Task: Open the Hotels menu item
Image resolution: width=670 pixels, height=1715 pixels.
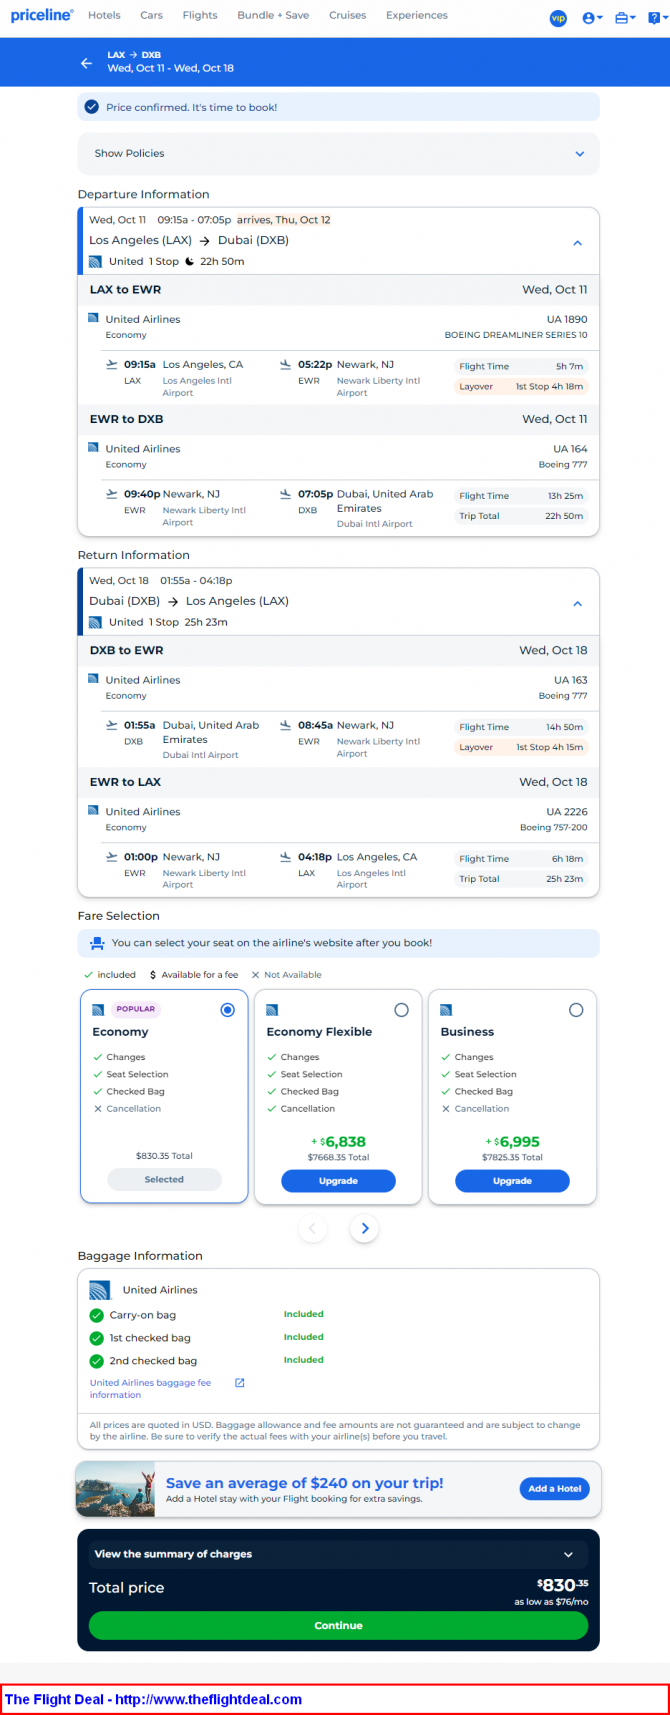Action: click(104, 15)
